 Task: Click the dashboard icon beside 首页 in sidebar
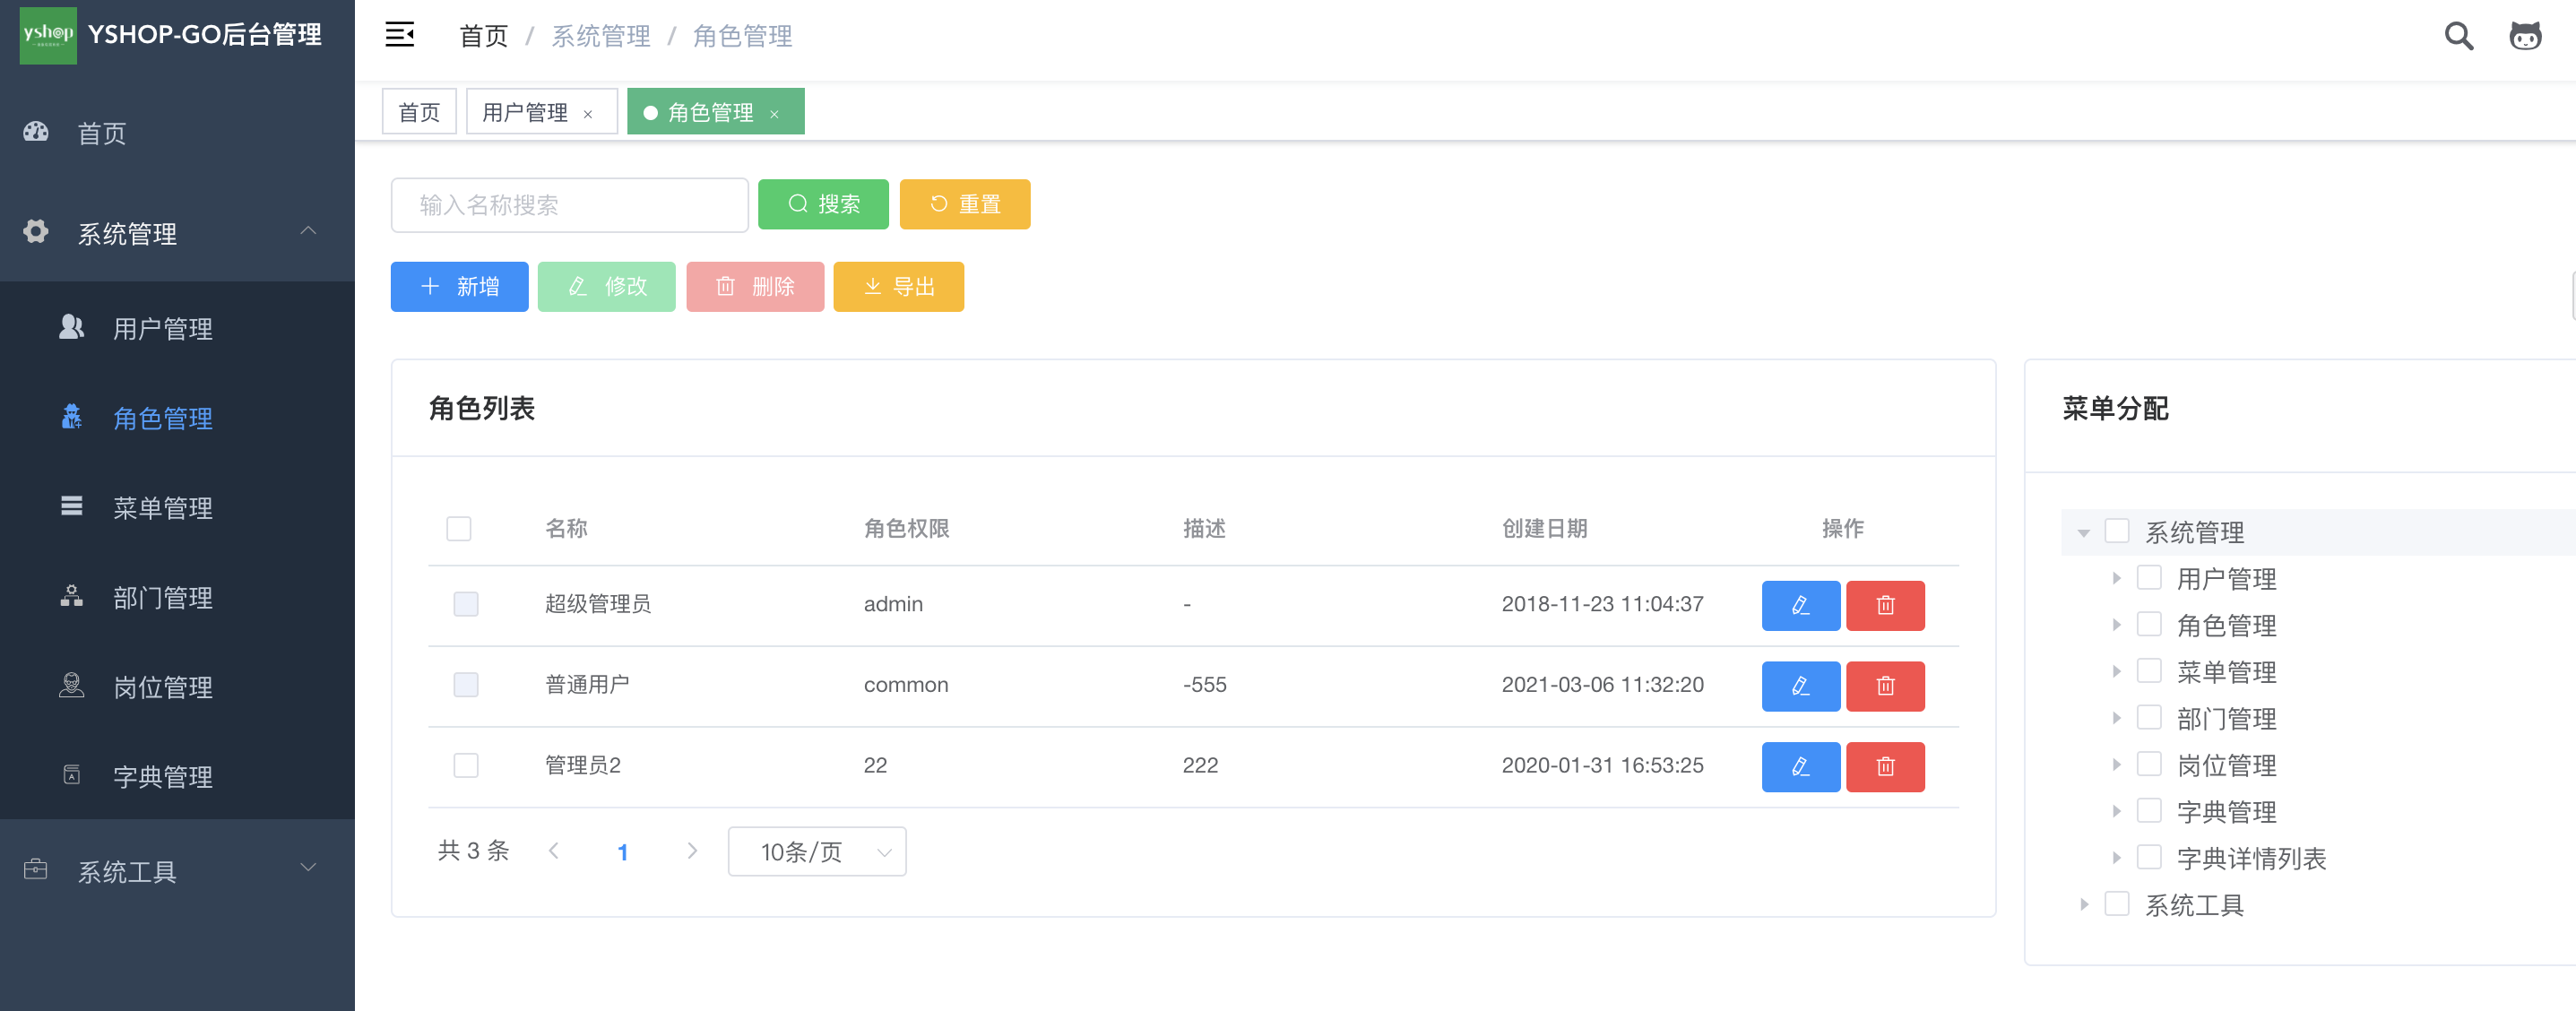(x=36, y=132)
